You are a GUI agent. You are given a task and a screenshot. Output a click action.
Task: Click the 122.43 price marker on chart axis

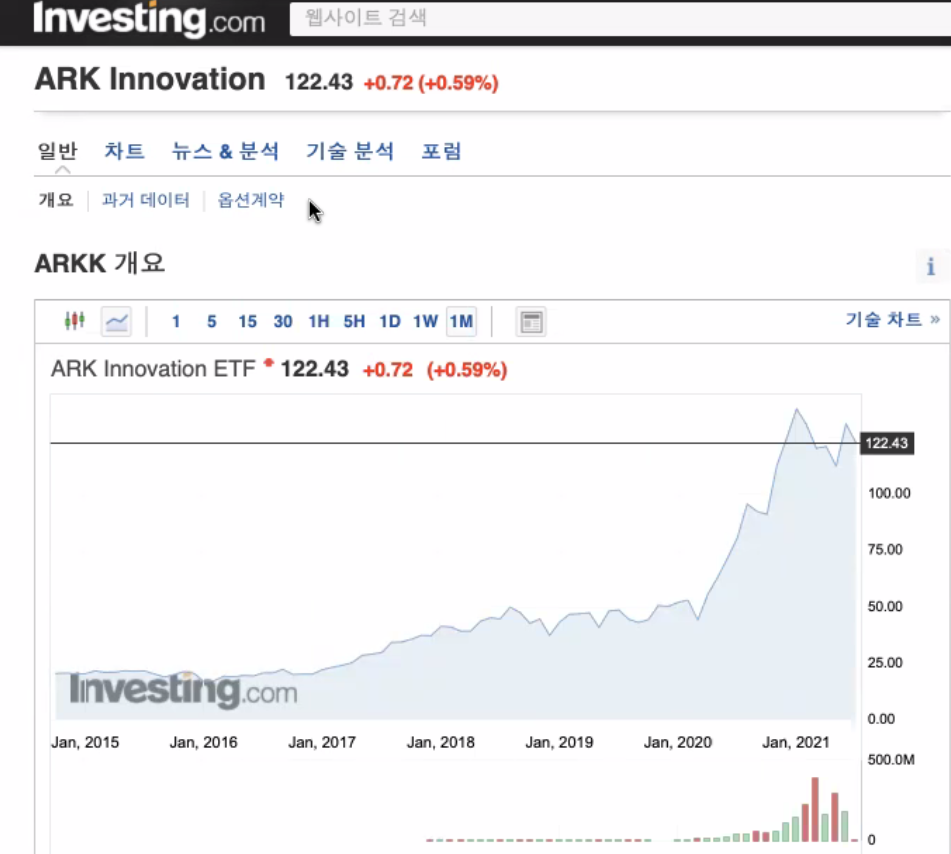pos(887,443)
